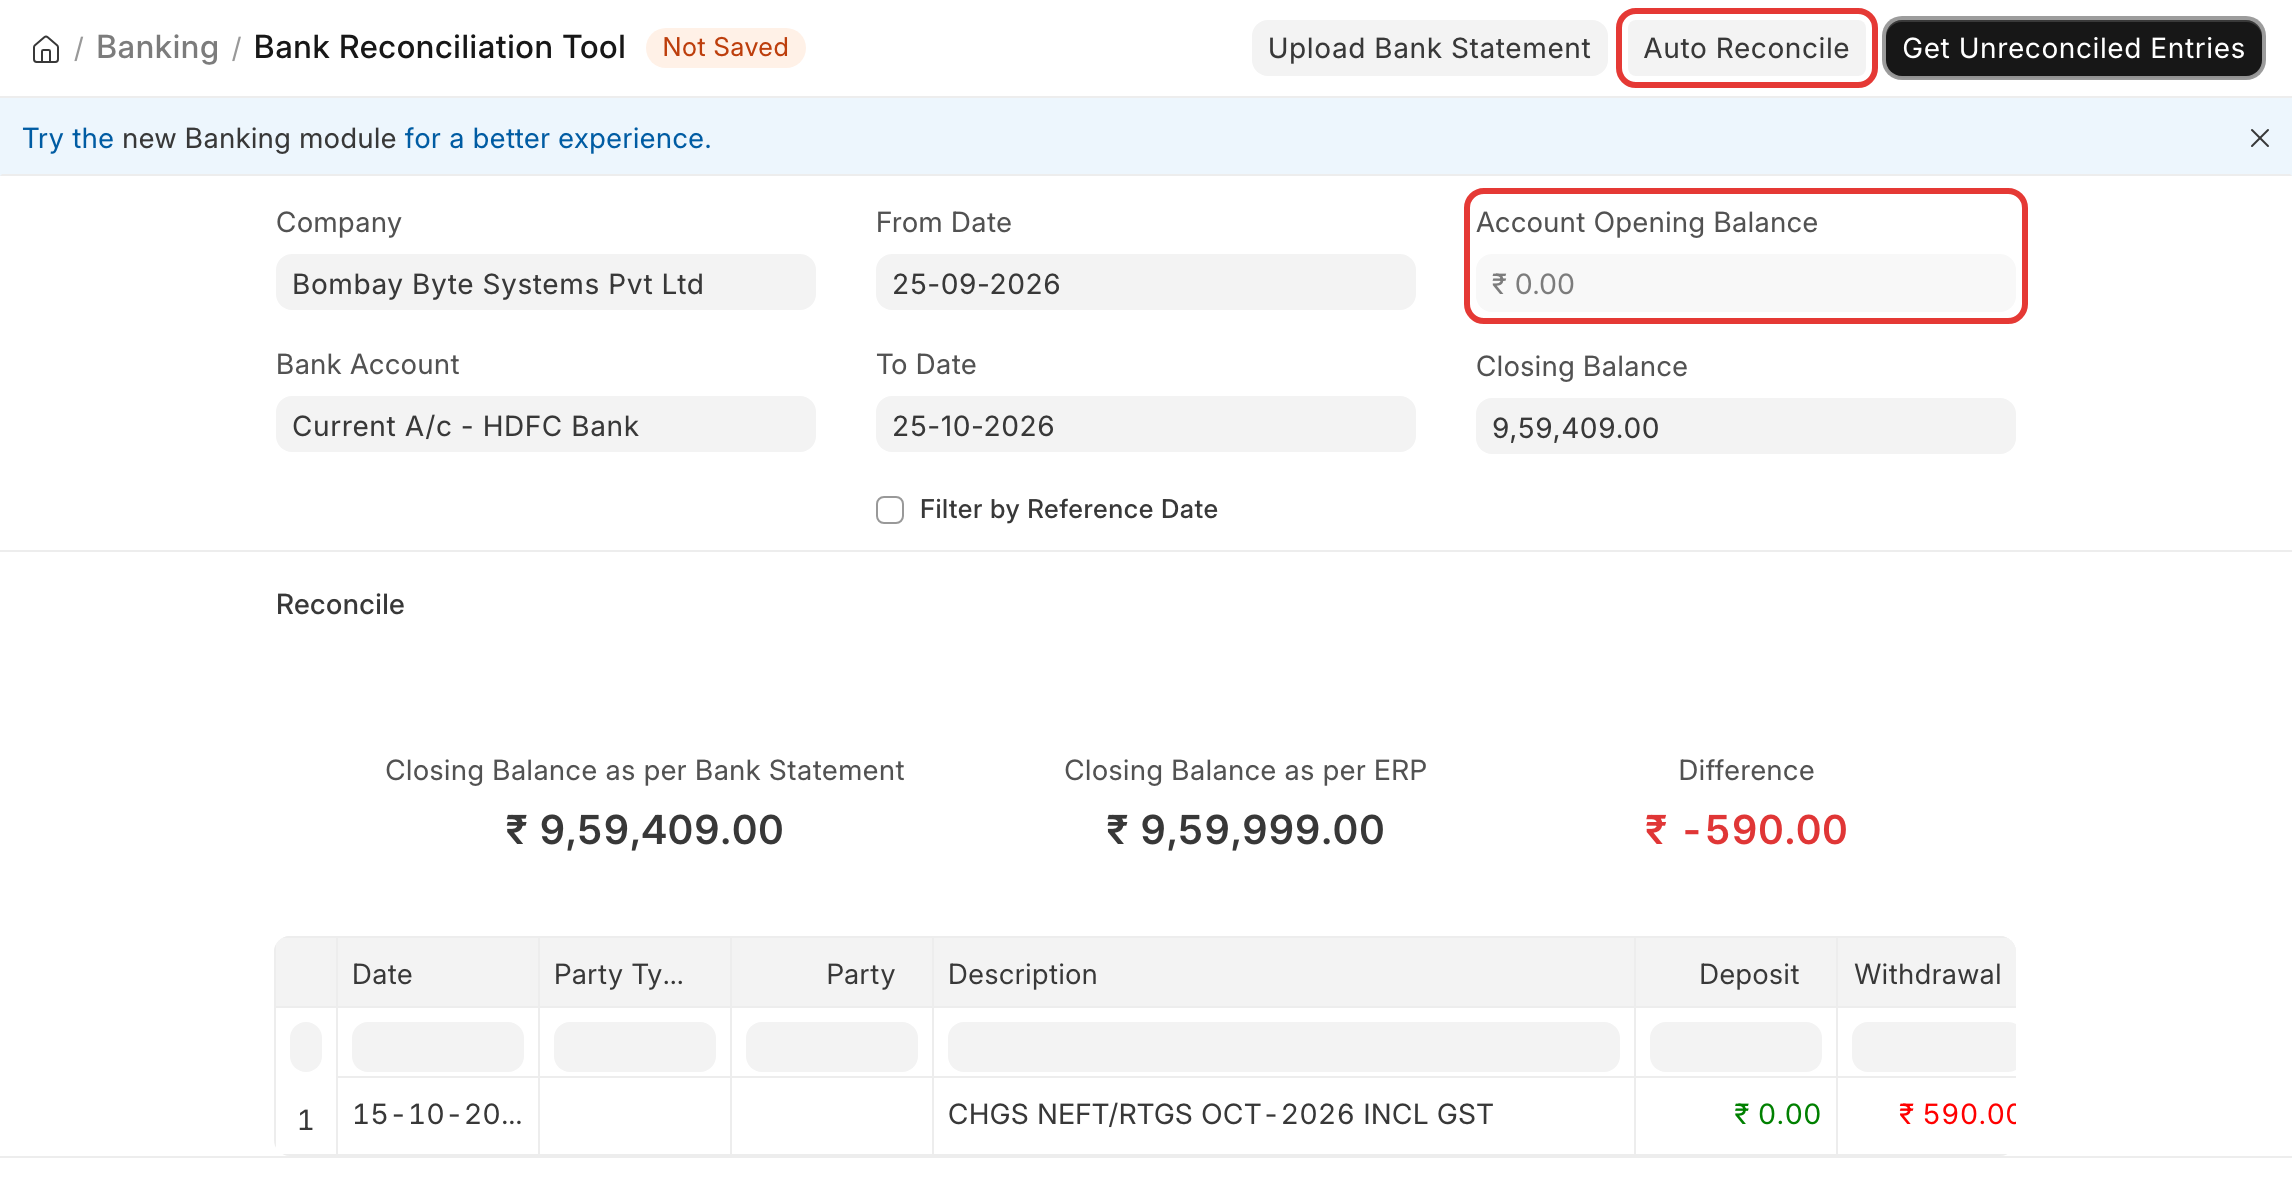Click the Party column filter box
Image resolution: width=2292 pixels, height=1180 pixels.
(x=832, y=1047)
